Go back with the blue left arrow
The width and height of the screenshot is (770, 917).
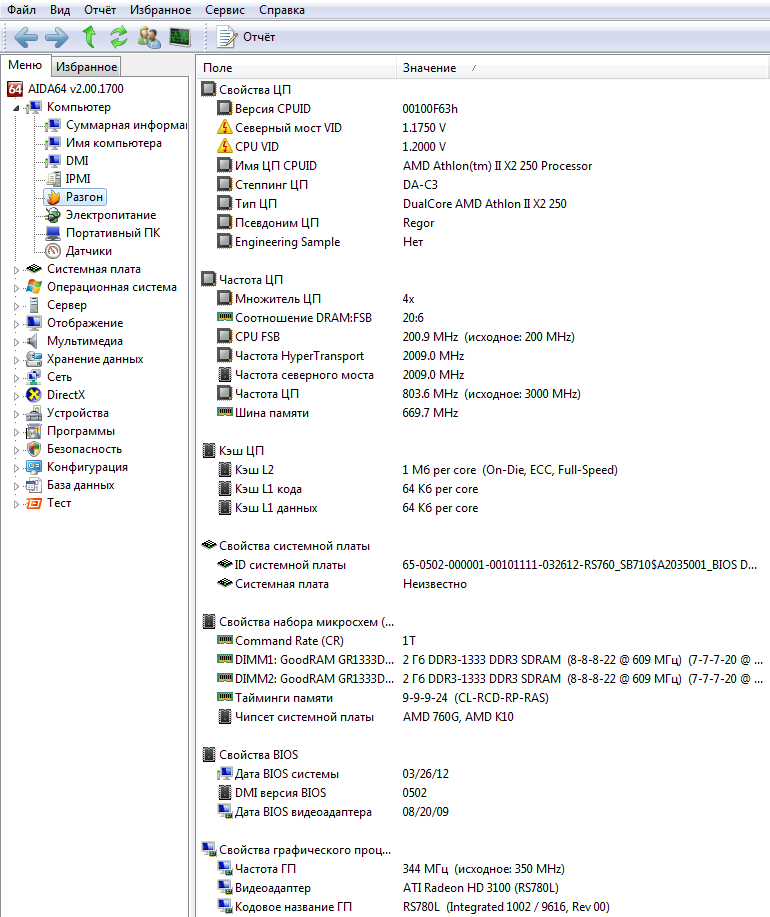point(26,37)
